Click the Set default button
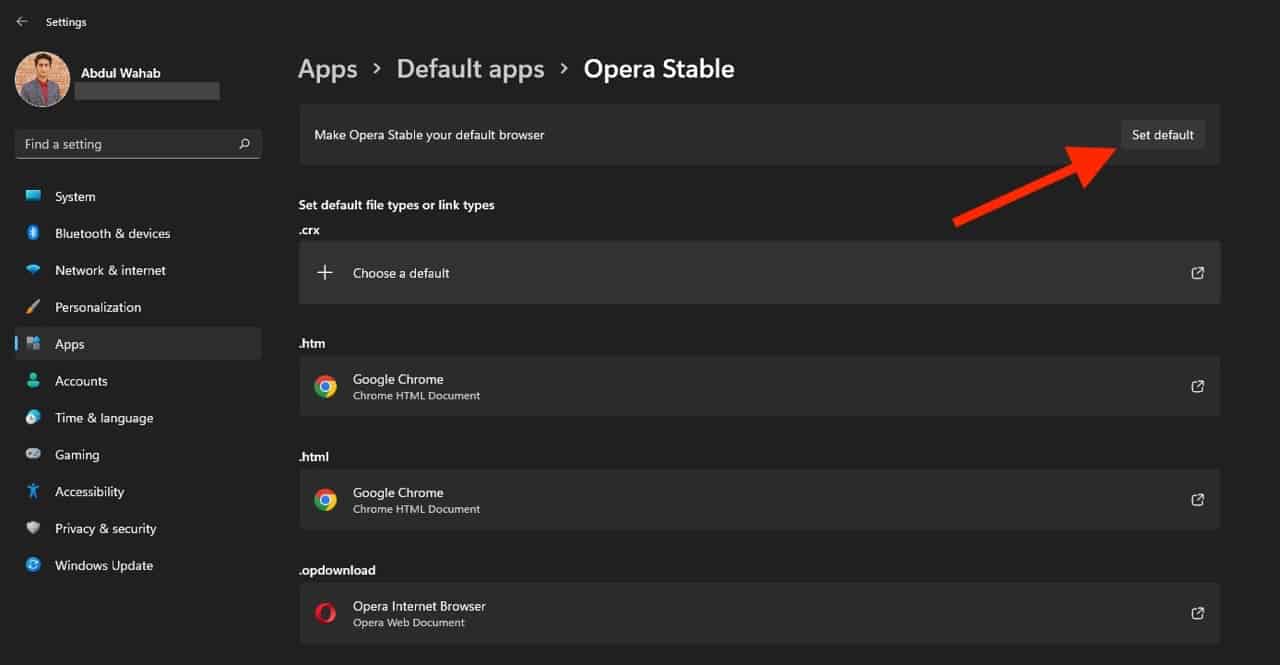 click(x=1162, y=135)
